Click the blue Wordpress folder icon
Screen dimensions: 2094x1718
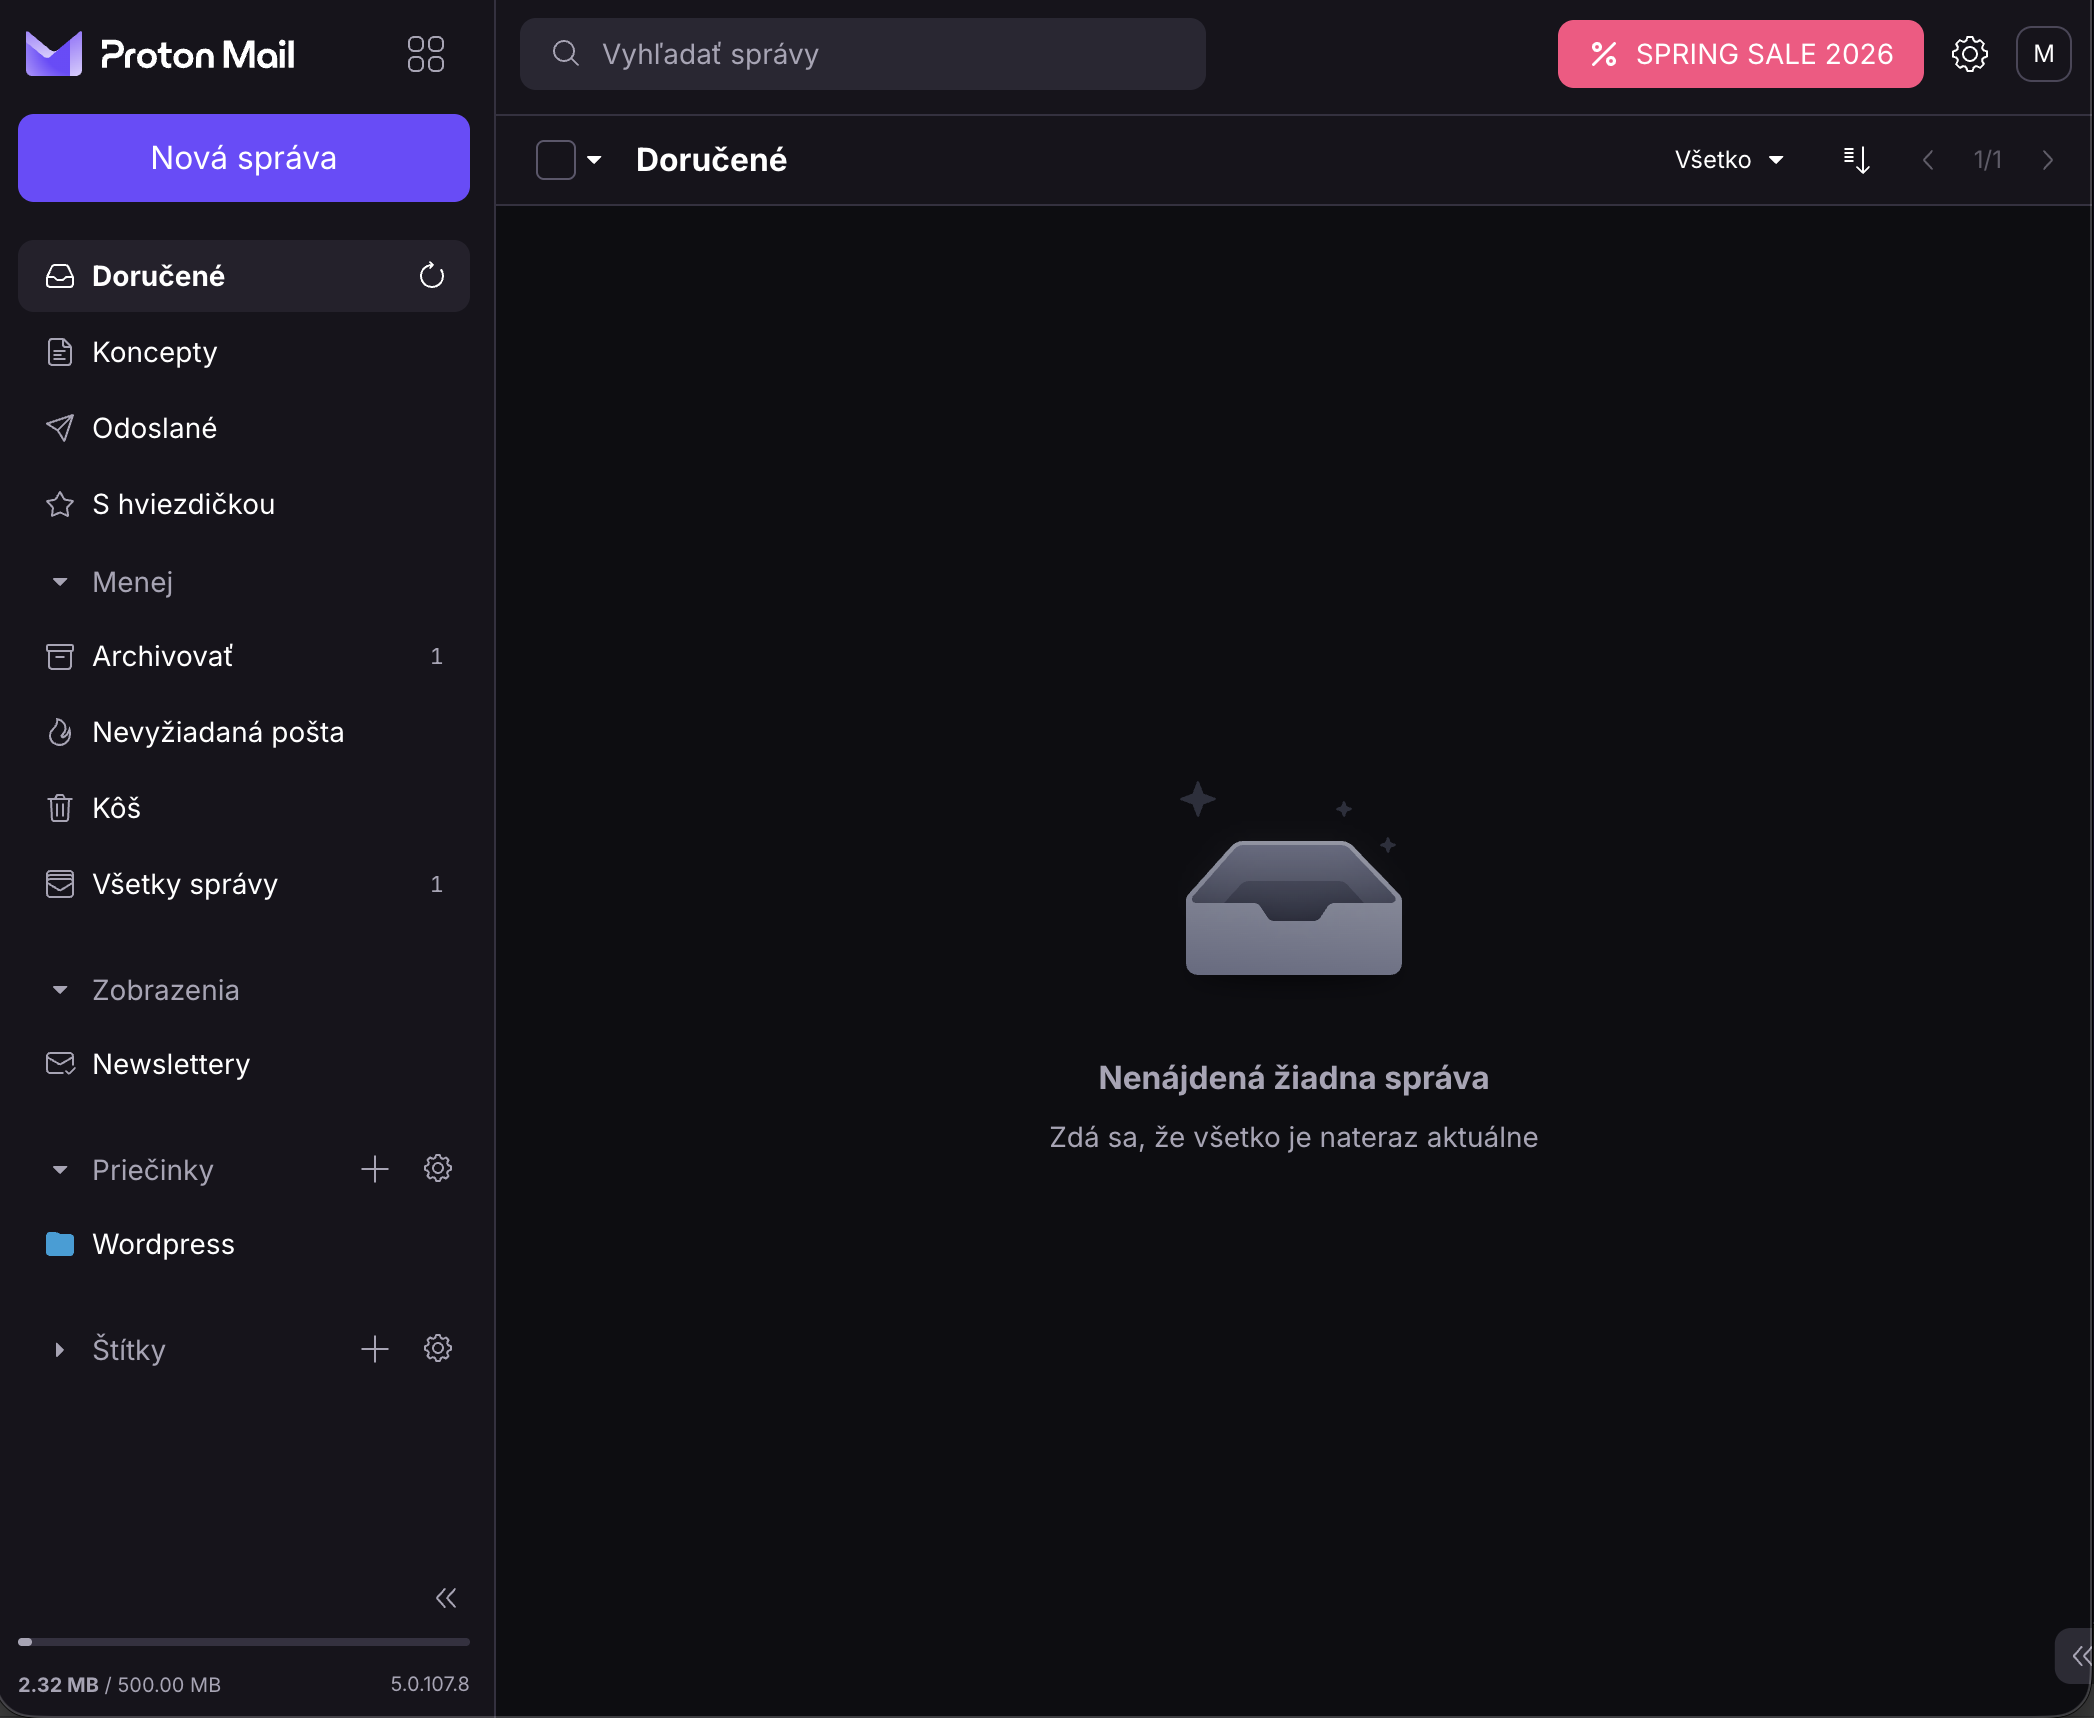pyautogui.click(x=60, y=1244)
